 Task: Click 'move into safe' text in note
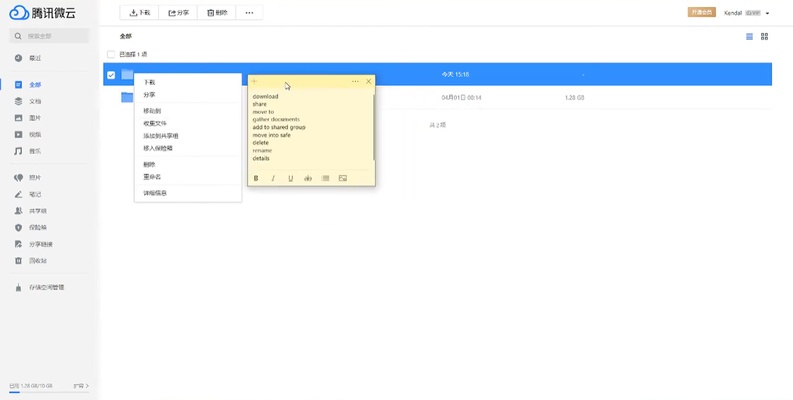(x=272, y=135)
